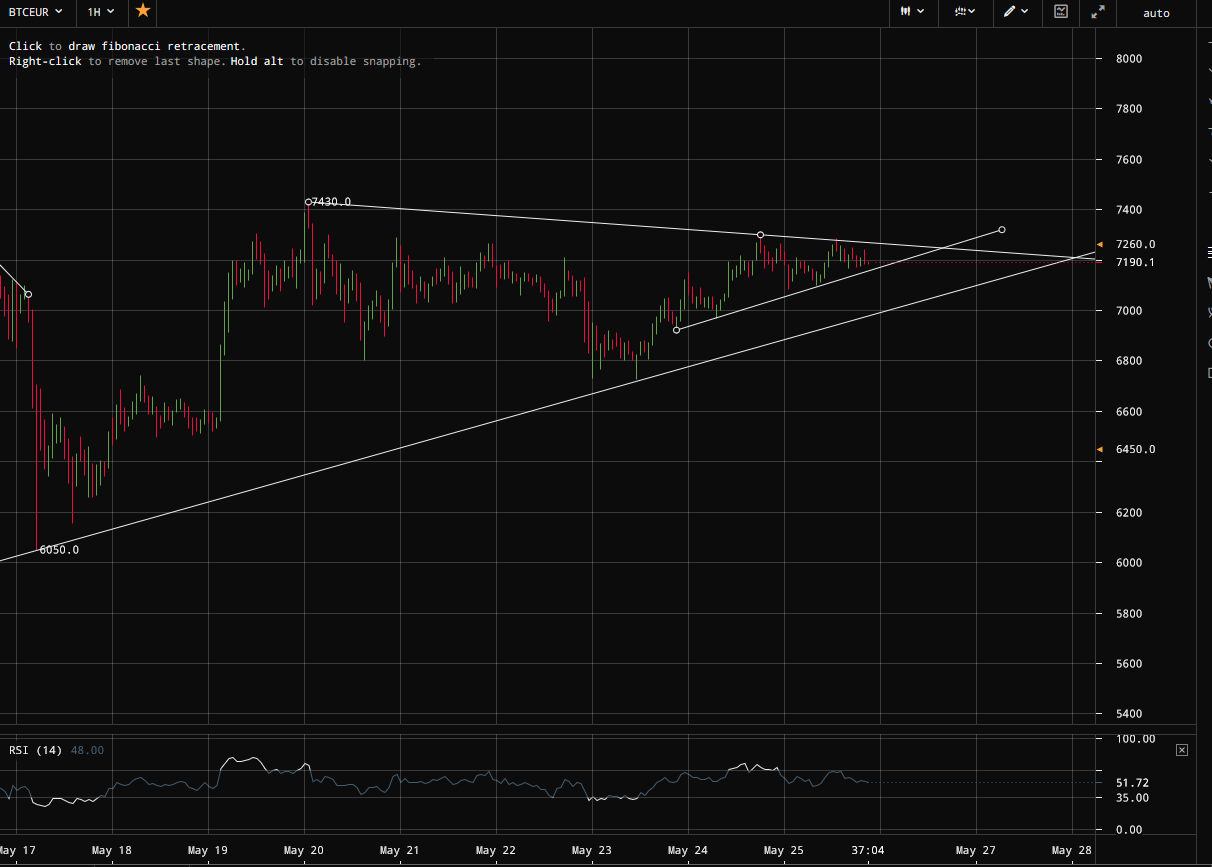Click the May 20 date on time axis
Screen dimensions: 1212x867
pyautogui.click(x=304, y=850)
